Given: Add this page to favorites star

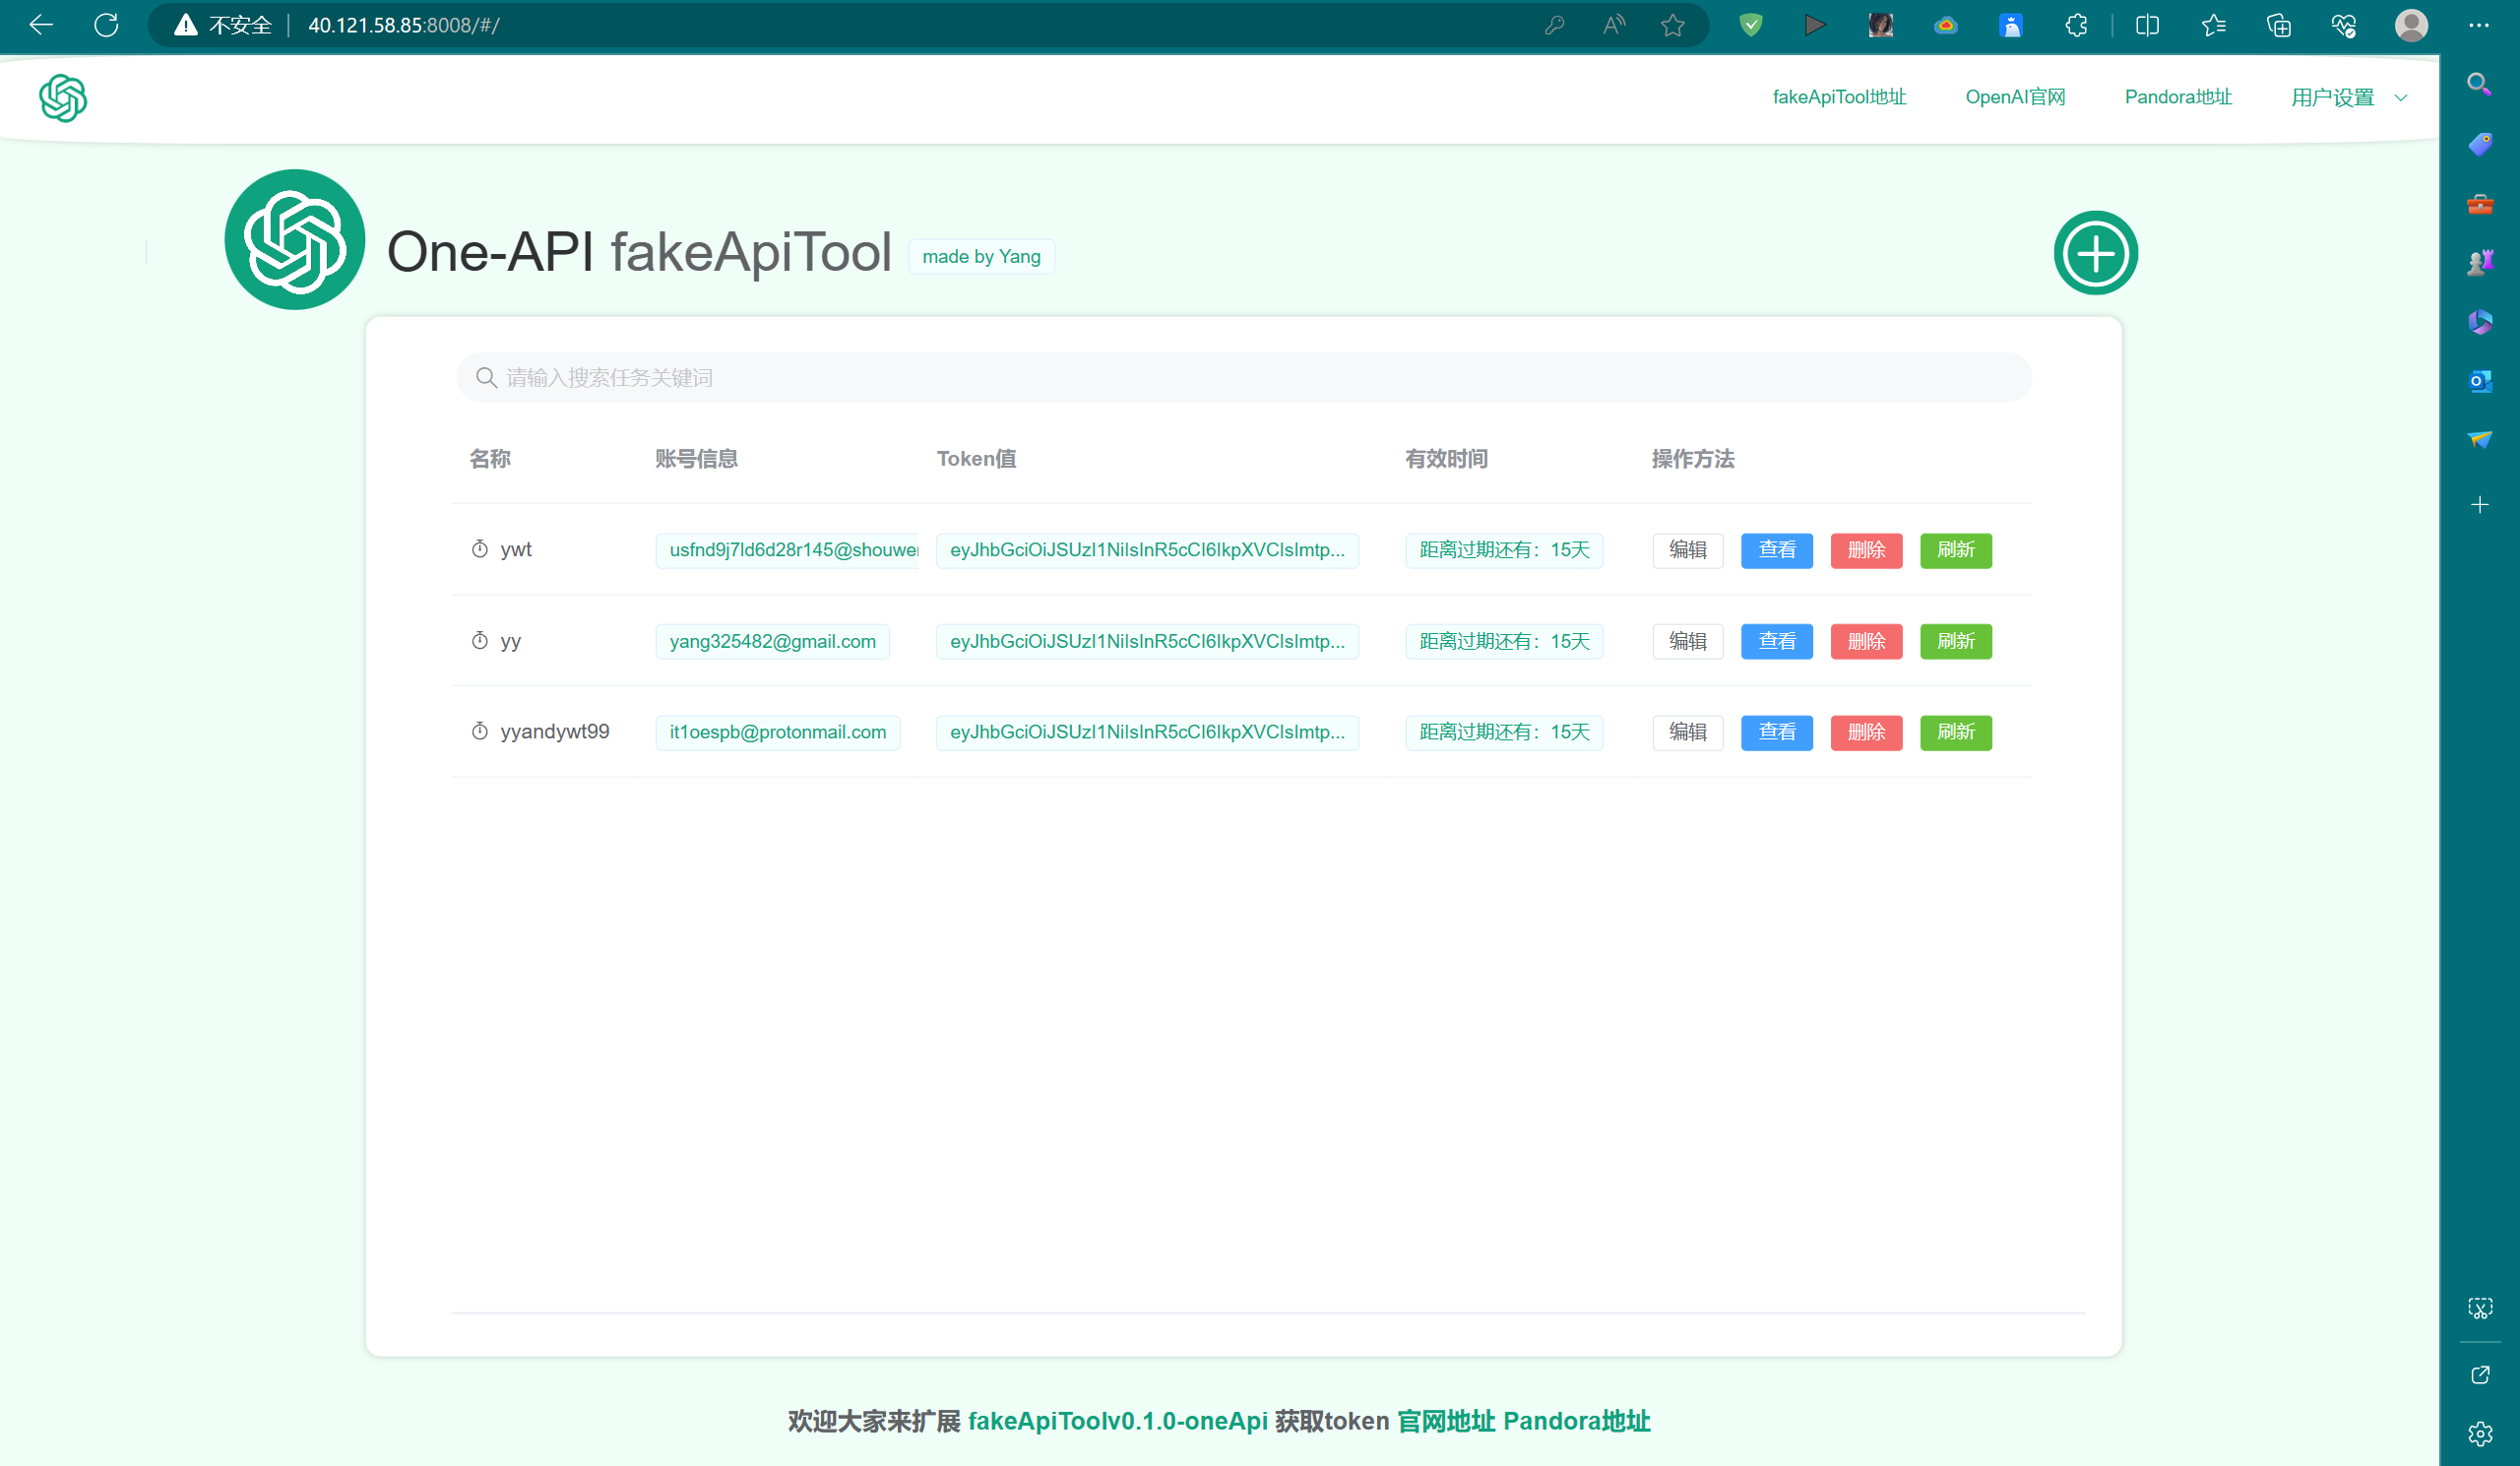Looking at the screenshot, I should click(1672, 25).
